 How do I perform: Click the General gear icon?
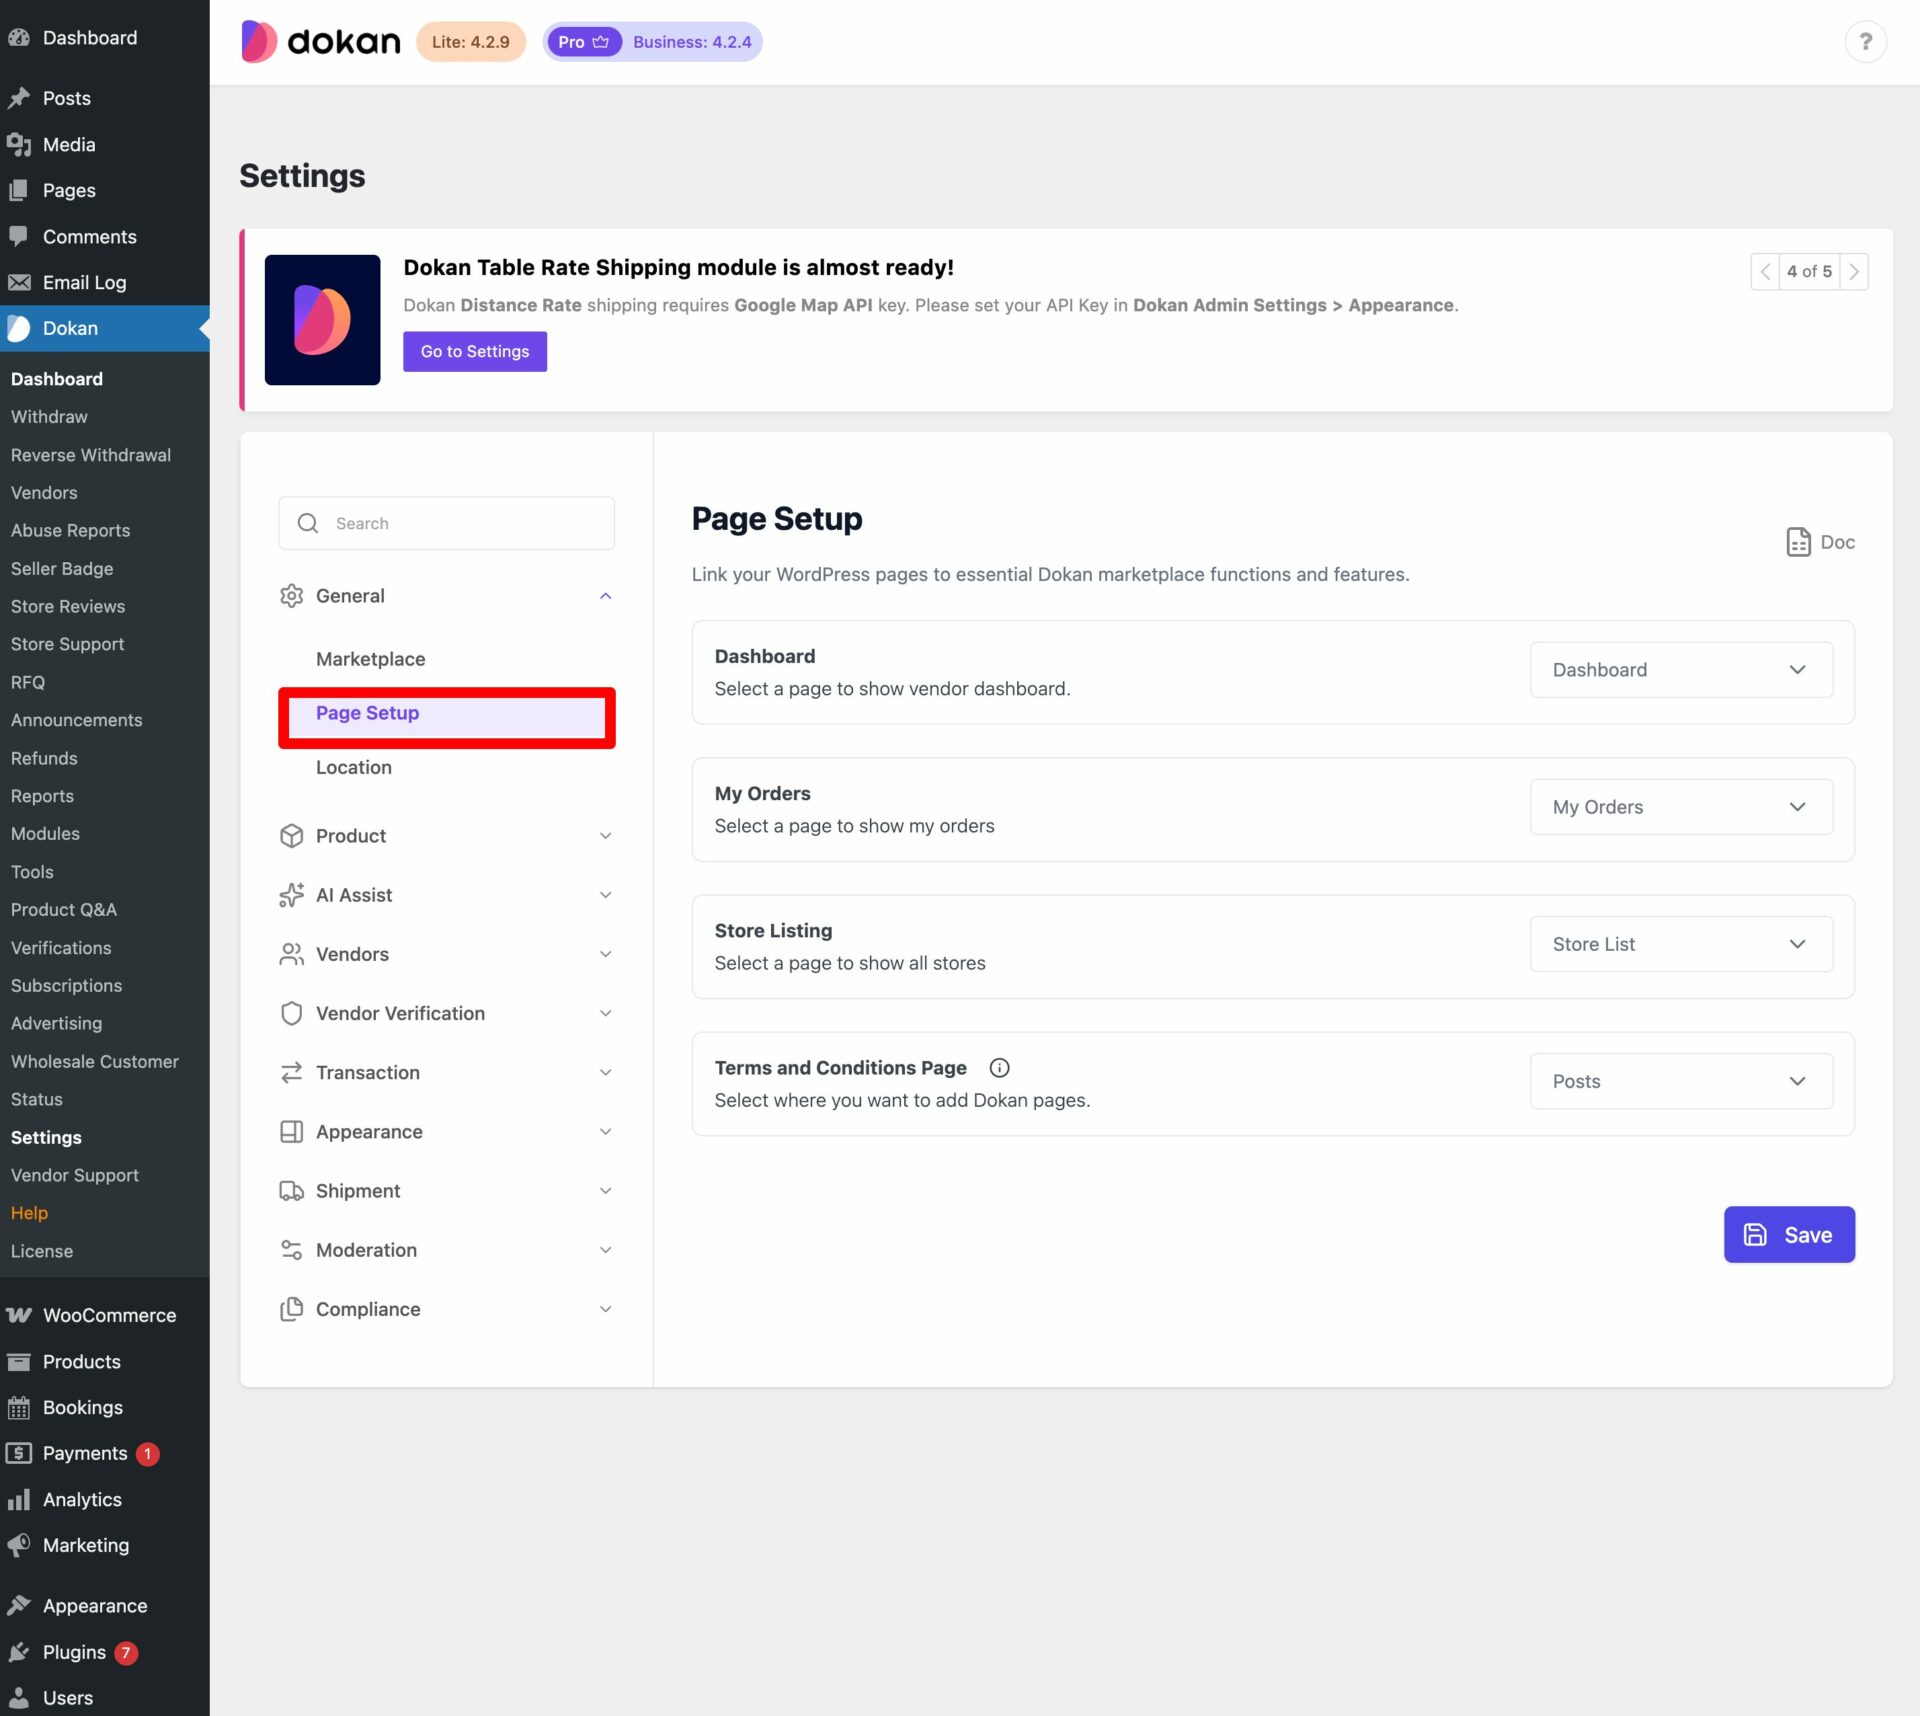tap(291, 596)
